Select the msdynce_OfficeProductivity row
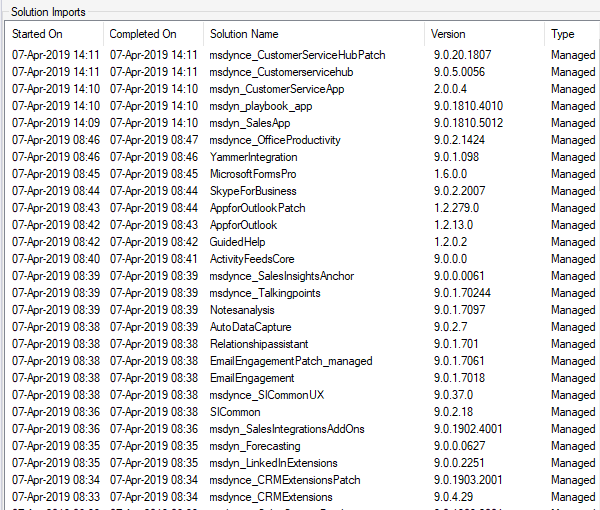 tap(302, 140)
